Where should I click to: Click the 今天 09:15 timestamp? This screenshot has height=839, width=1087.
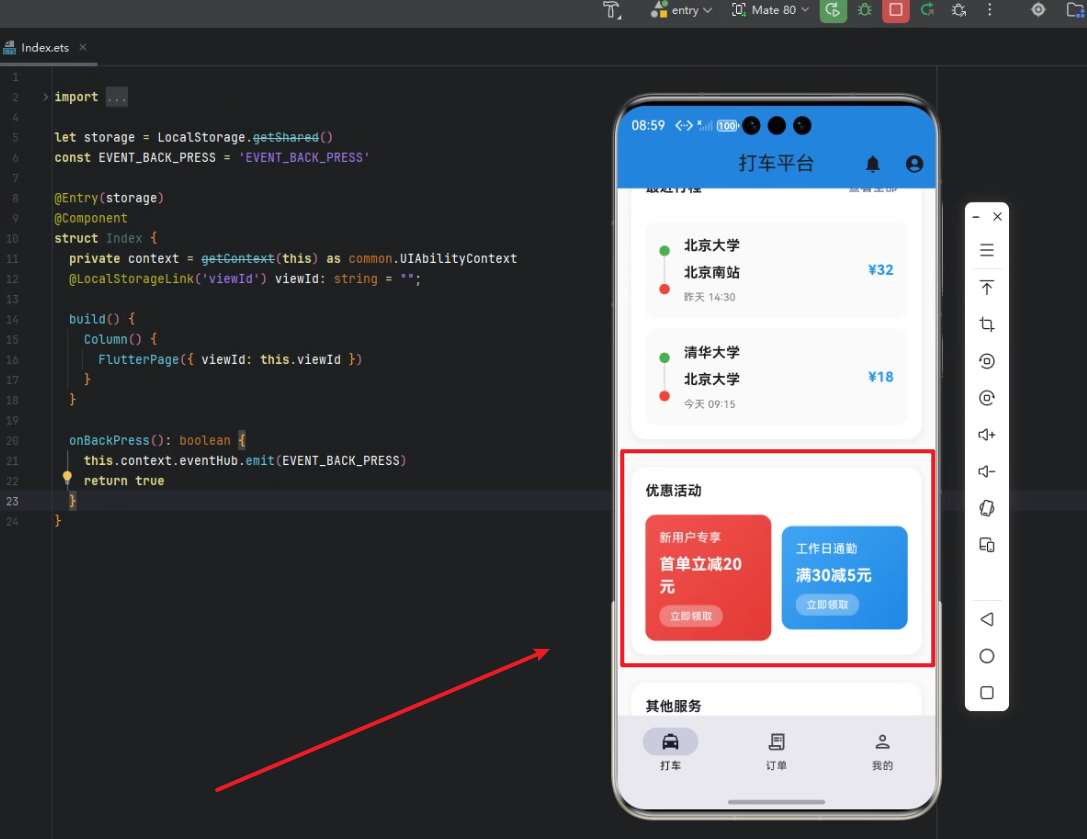point(709,404)
